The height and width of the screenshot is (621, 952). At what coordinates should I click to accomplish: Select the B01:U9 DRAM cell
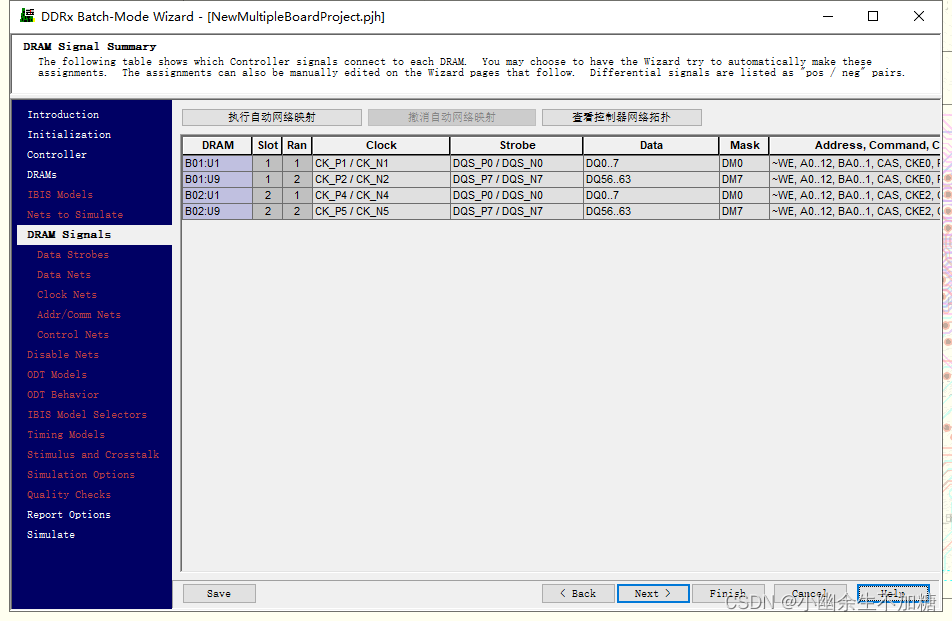pos(217,180)
